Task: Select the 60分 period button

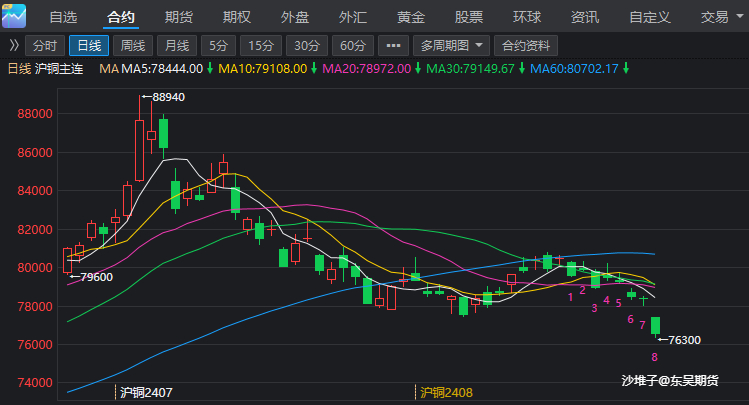Action: [x=353, y=46]
